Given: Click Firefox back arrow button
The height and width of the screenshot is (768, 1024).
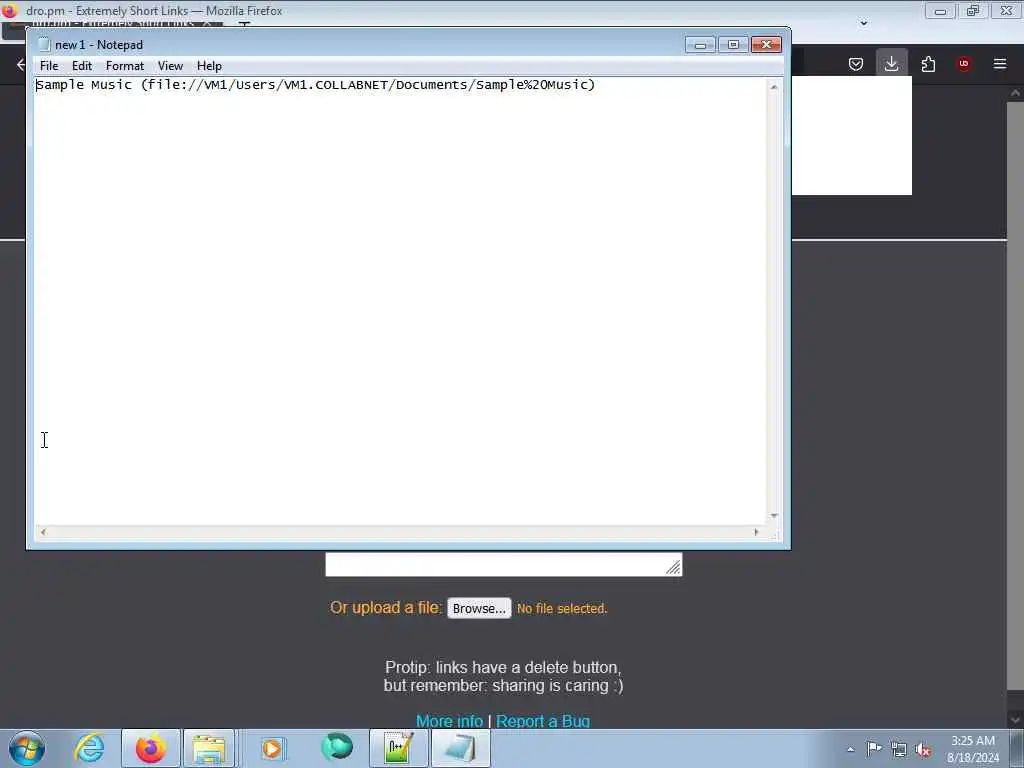Looking at the screenshot, I should [21, 64].
